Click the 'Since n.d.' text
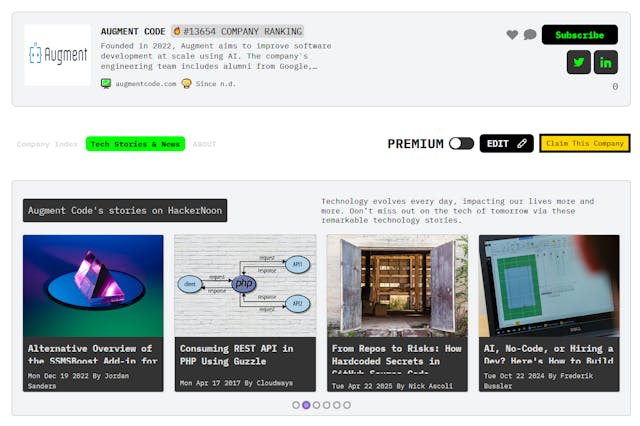The height and width of the screenshot is (426, 640). (216, 84)
